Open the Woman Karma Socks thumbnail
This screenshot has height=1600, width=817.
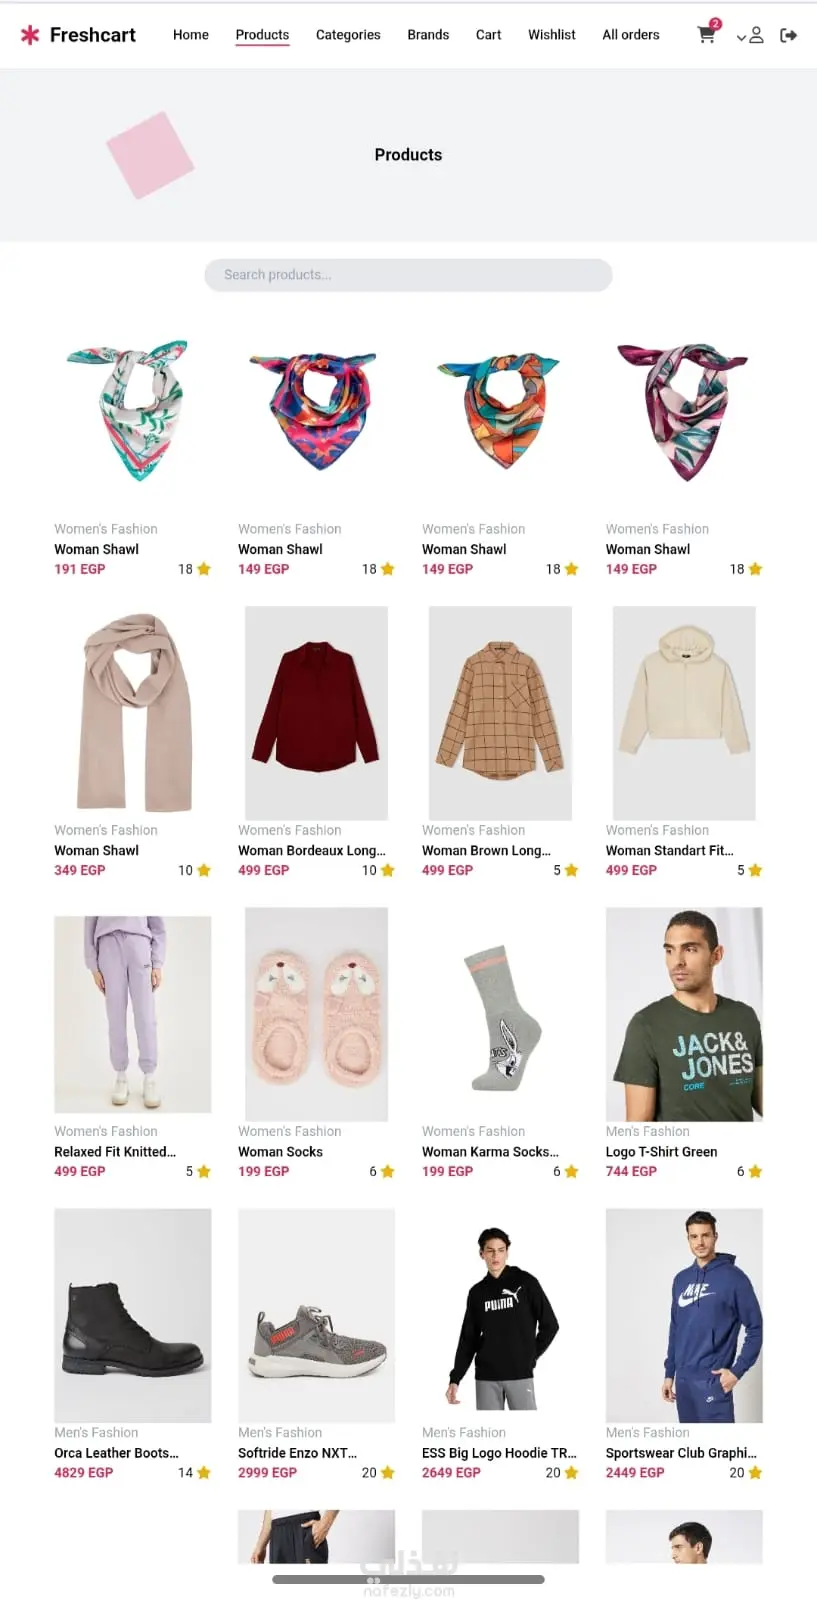click(500, 1014)
